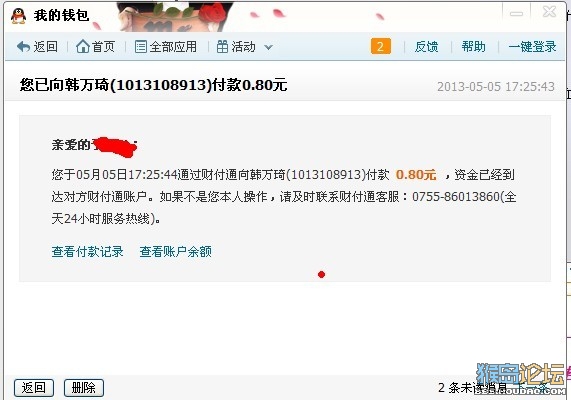Click the QQ penguin logo icon
This screenshot has width=571, height=400.
18,16
